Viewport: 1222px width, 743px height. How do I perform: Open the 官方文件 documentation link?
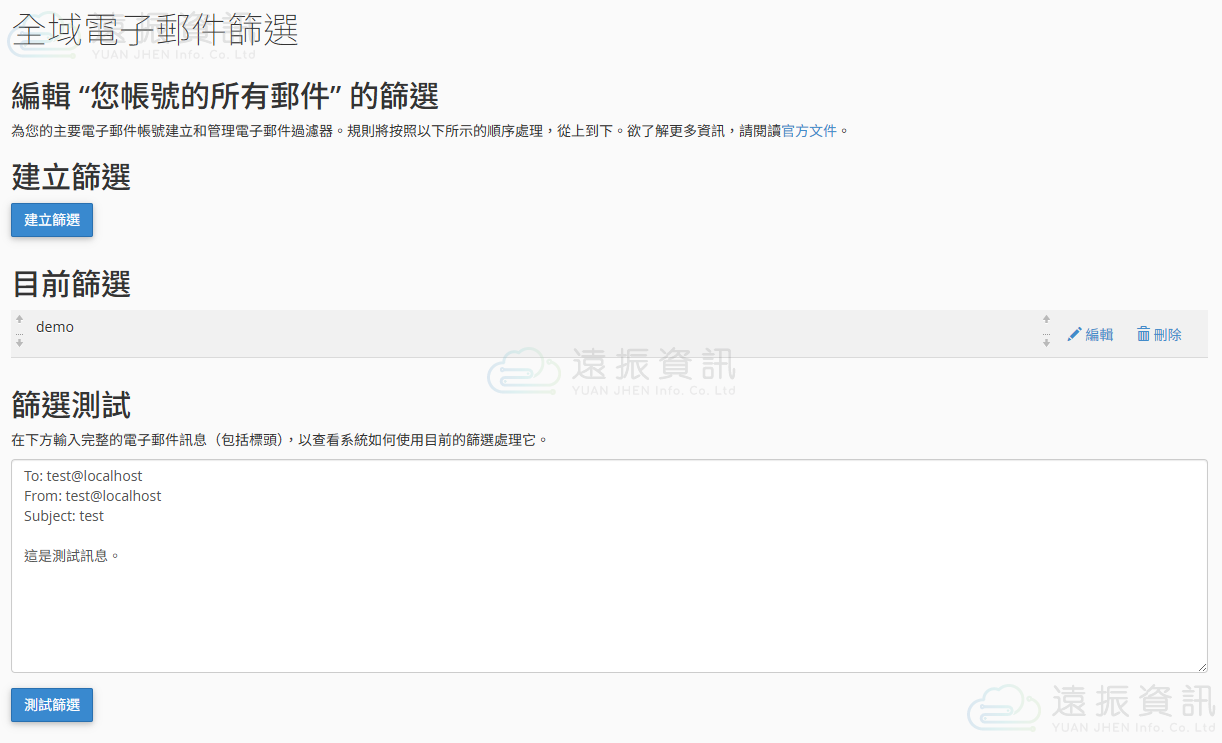pyautogui.click(x=809, y=131)
